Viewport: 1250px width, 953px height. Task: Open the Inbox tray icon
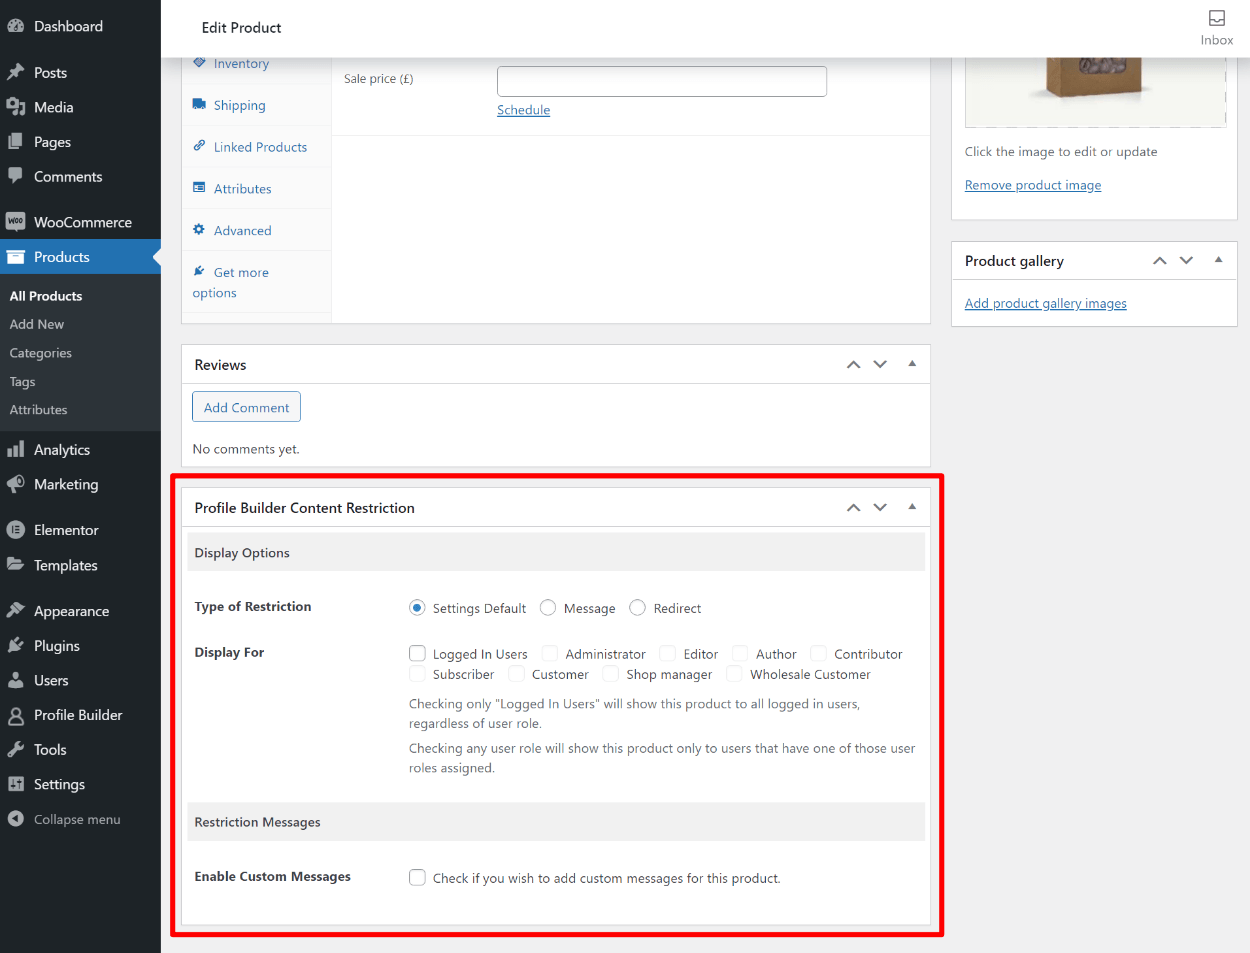1217,18
